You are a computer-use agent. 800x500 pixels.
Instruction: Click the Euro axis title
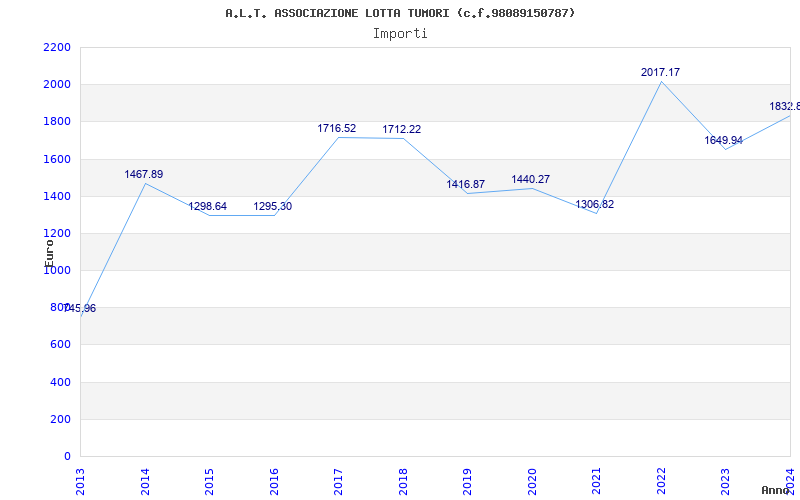click(49, 253)
